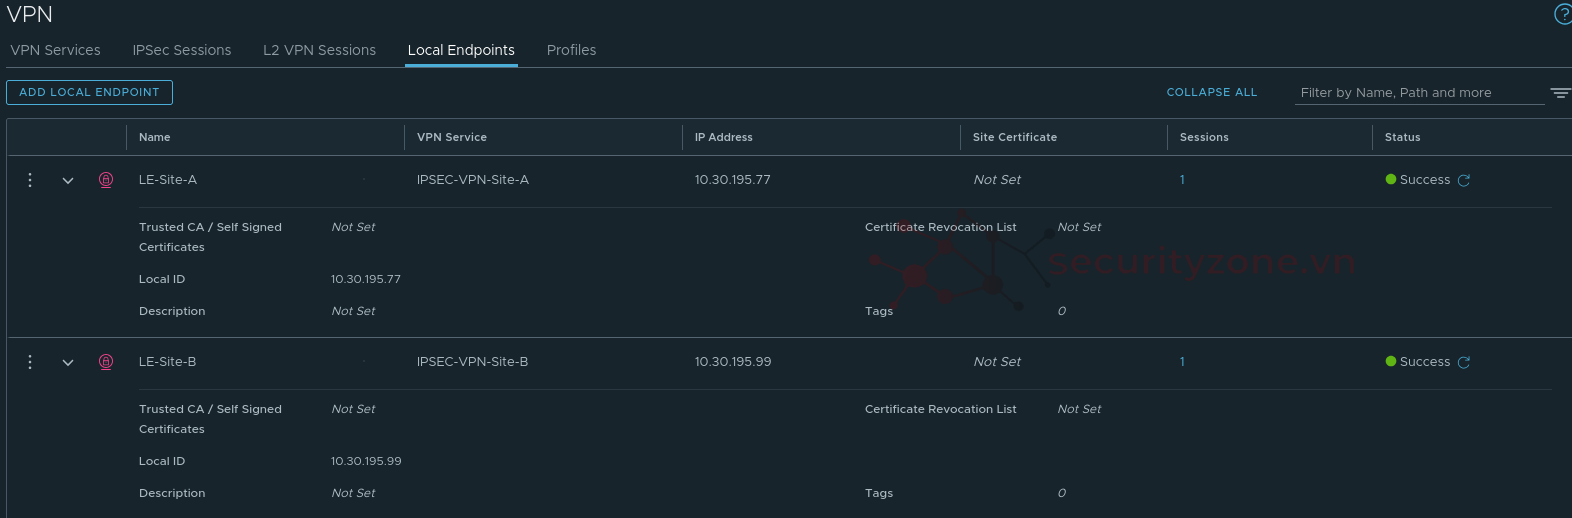Focus the Filter by Name search field

(1418, 93)
